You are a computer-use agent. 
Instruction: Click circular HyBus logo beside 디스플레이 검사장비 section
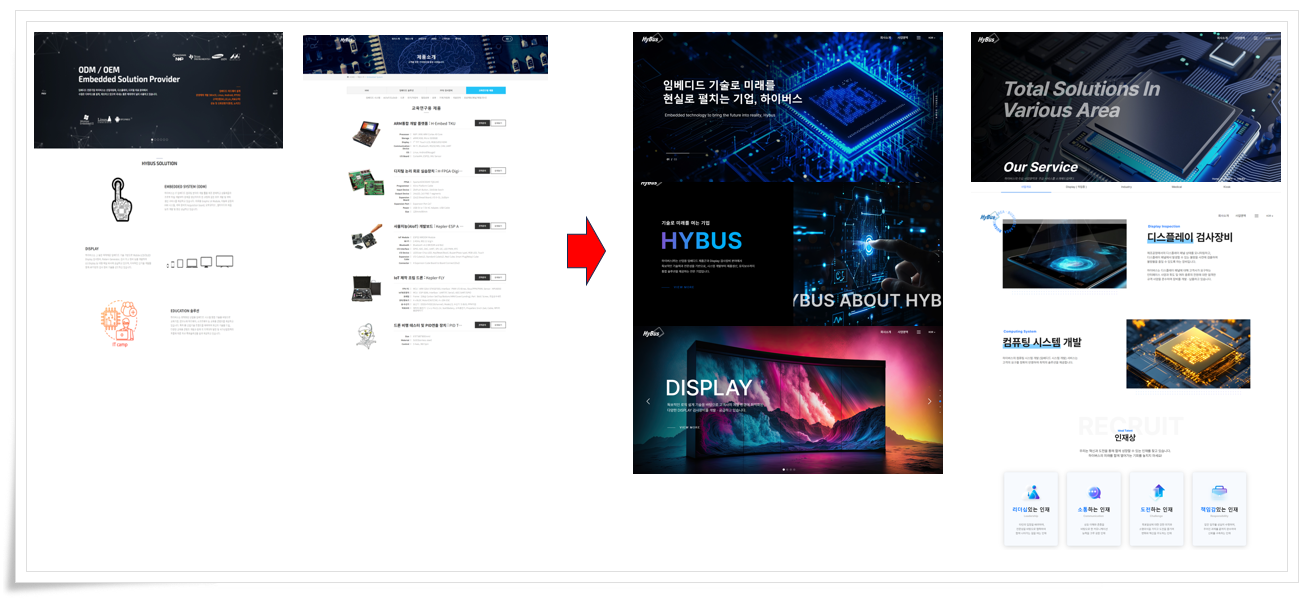pyautogui.click(x=998, y=221)
